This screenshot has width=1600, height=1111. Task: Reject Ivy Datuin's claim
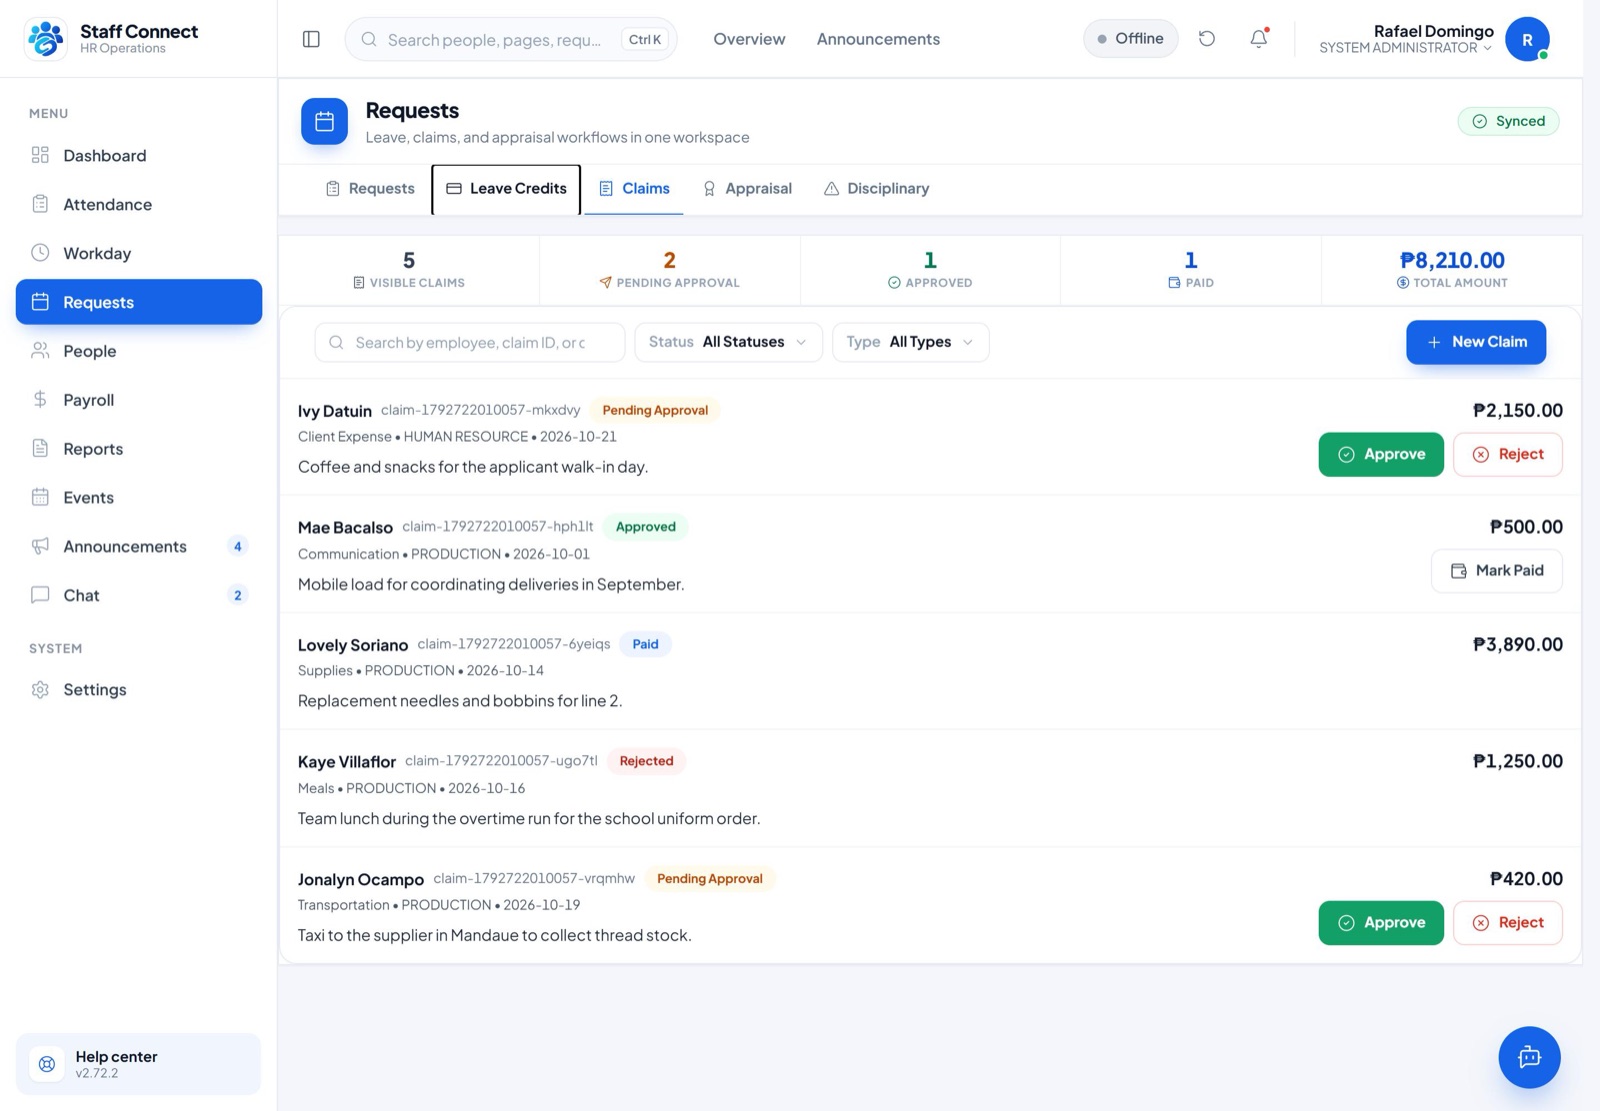[1508, 454]
